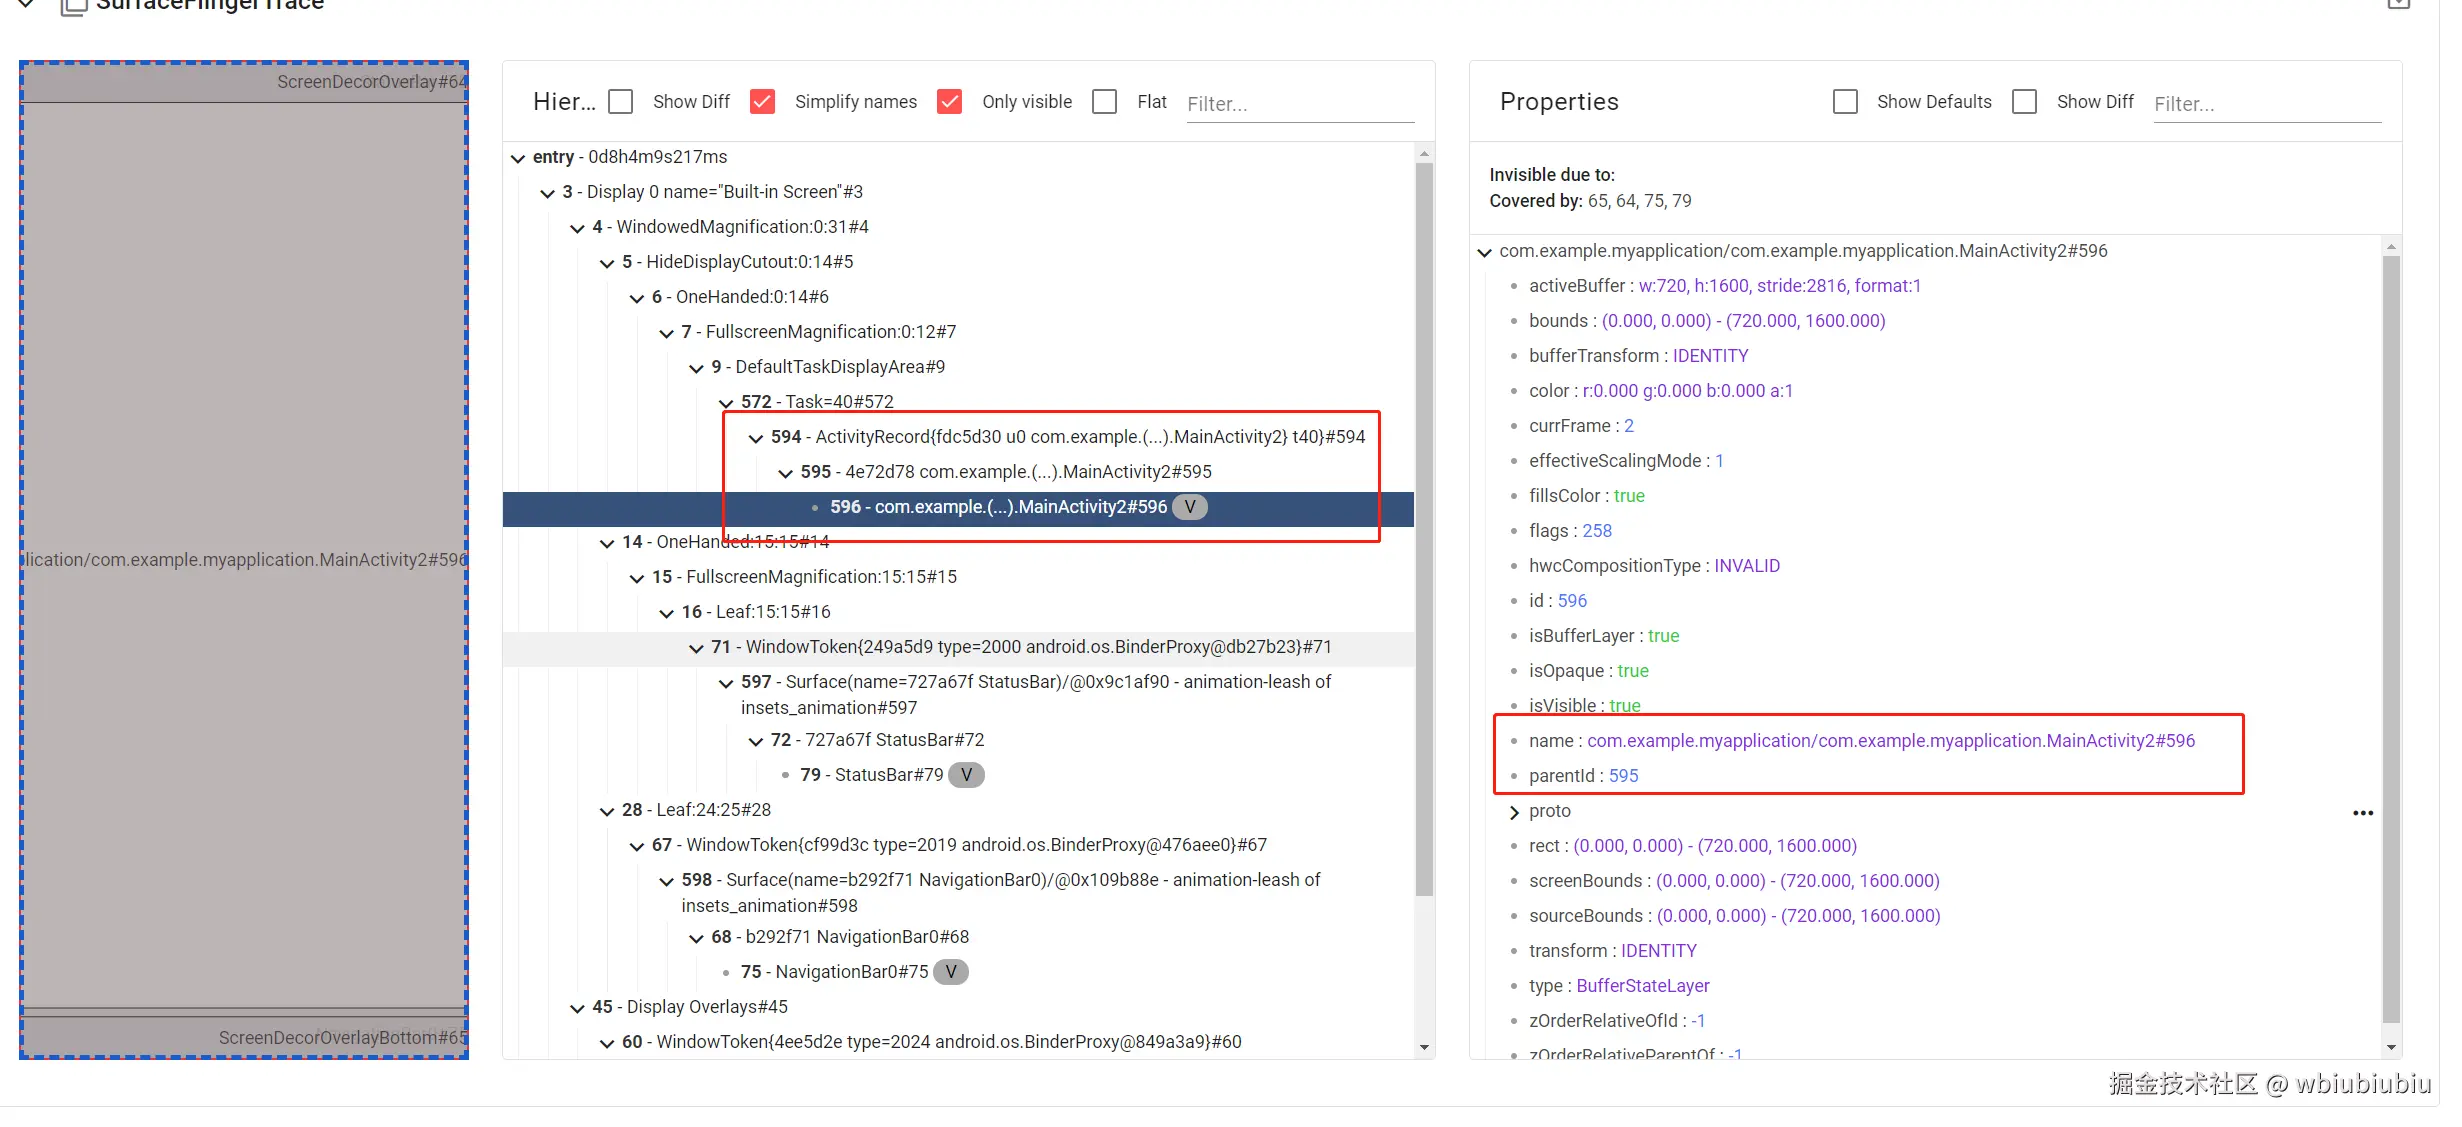Click properties scrollbar up arrow
The width and height of the screenshot is (2462, 1127).
[2391, 247]
